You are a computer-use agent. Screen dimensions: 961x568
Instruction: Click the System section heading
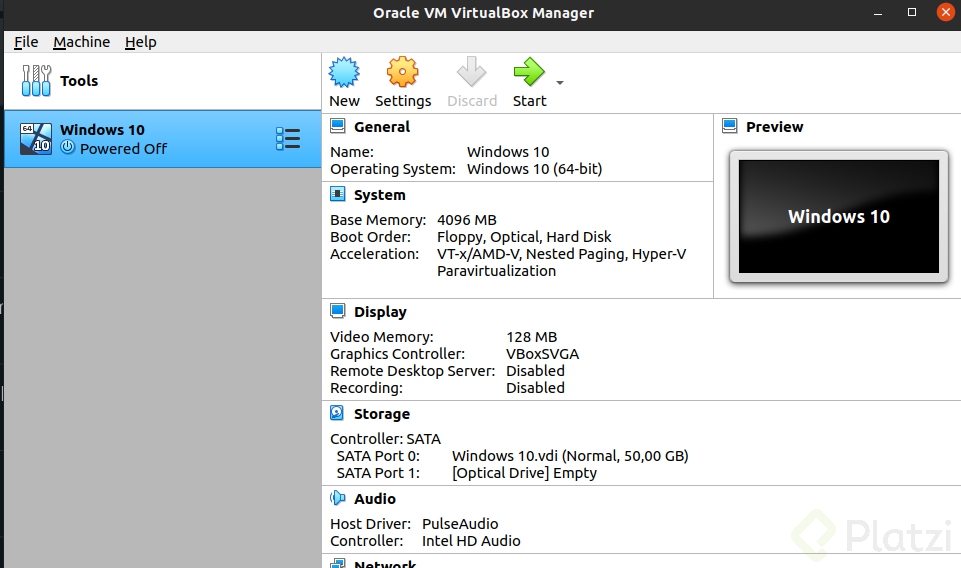[379, 195]
